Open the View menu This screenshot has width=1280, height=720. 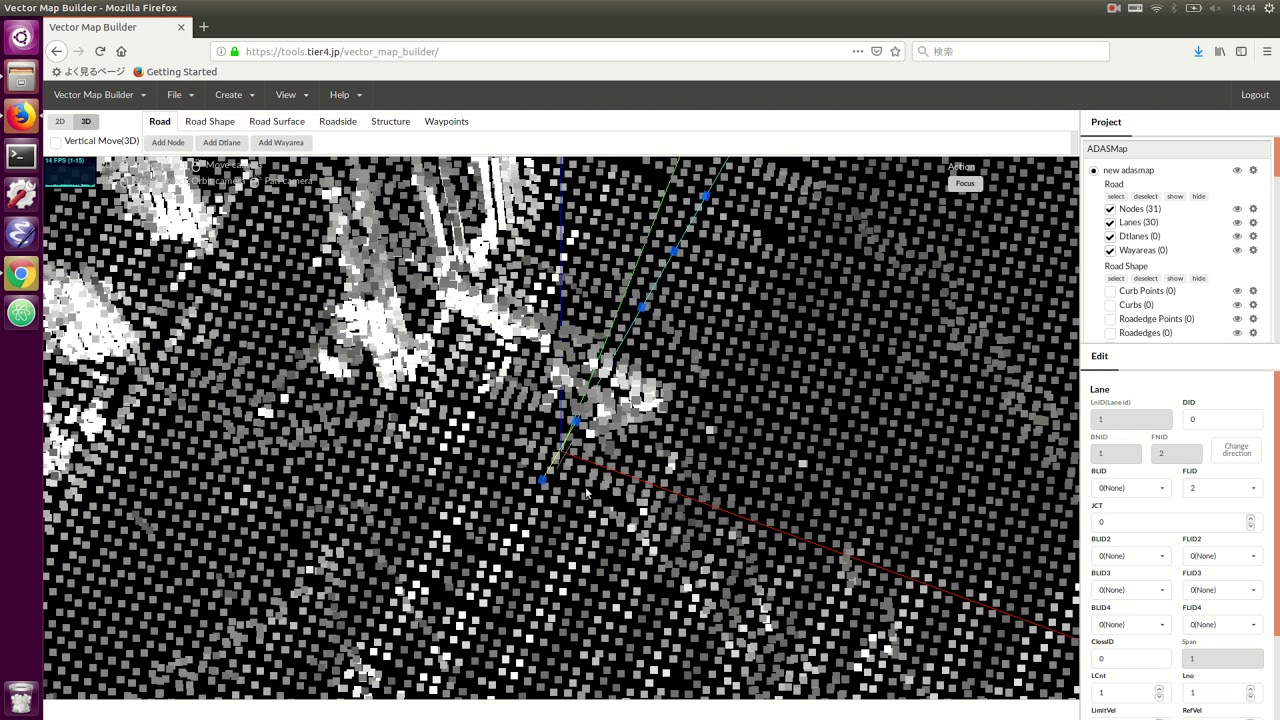pyautogui.click(x=291, y=95)
